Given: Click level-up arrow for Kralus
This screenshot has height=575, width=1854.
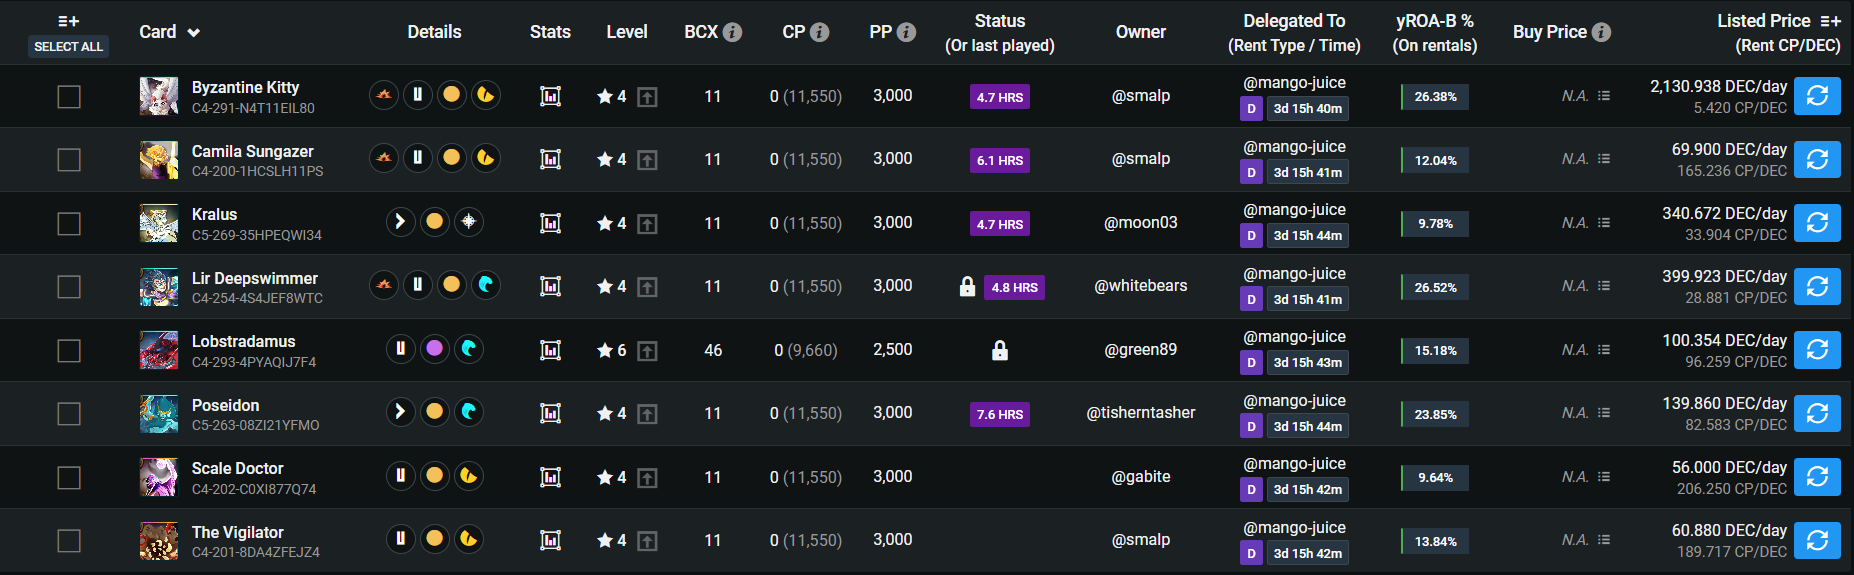Looking at the screenshot, I should (x=648, y=224).
